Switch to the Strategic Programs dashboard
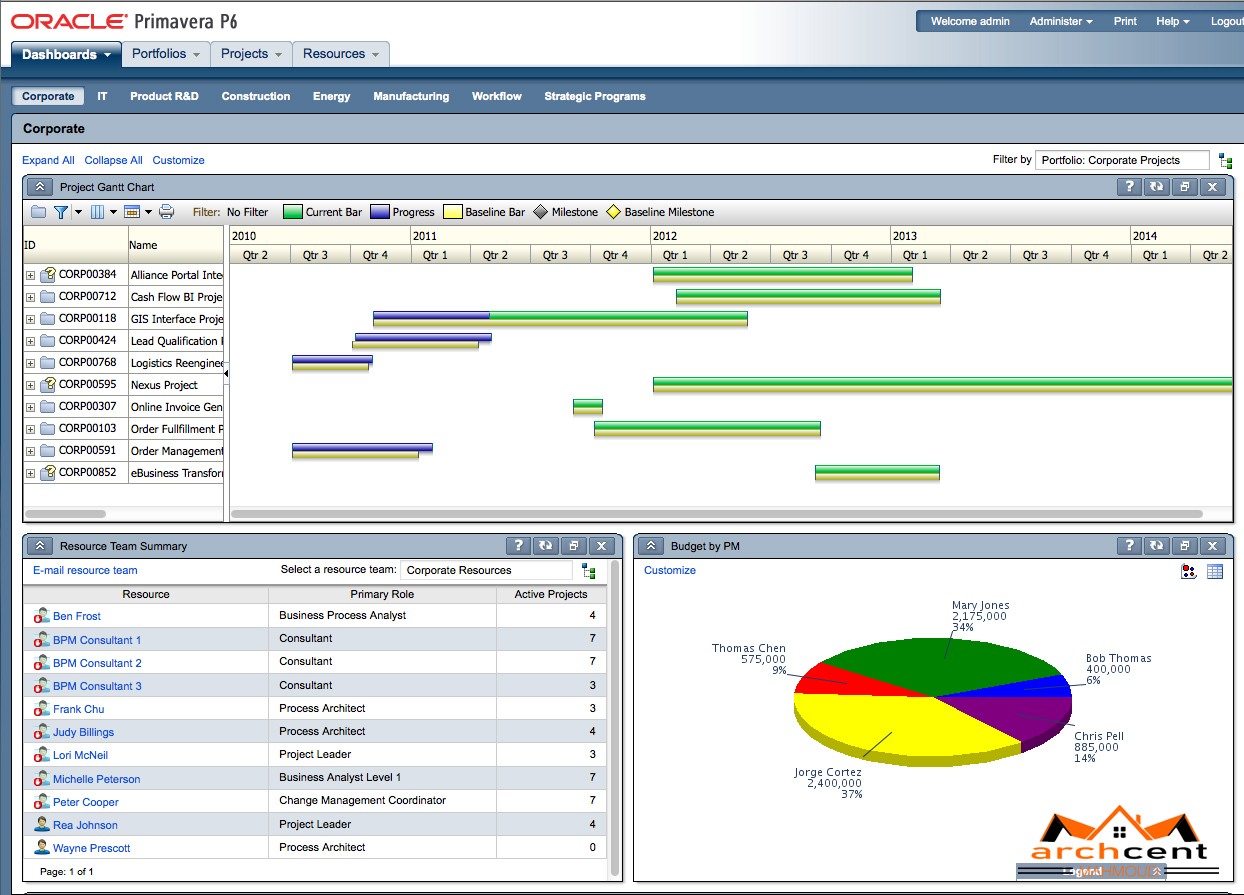This screenshot has height=895, width=1244. click(x=595, y=96)
